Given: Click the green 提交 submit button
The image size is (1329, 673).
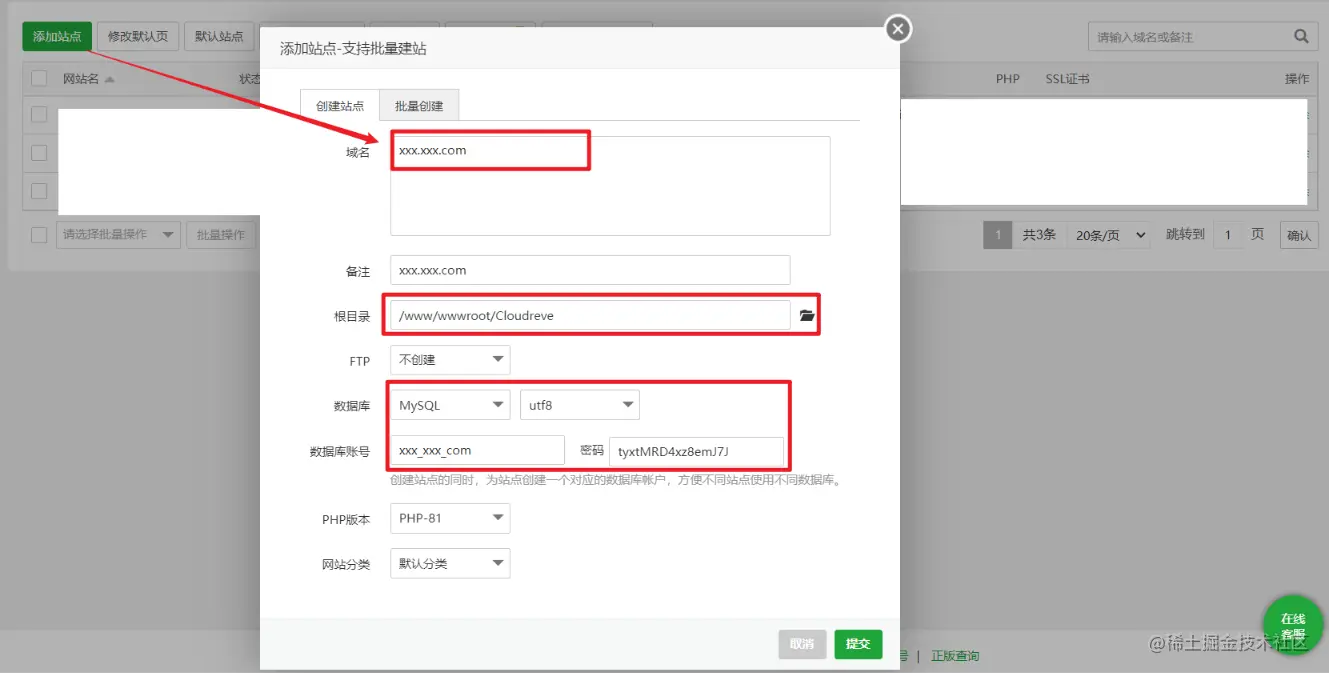Looking at the screenshot, I should pos(857,644).
